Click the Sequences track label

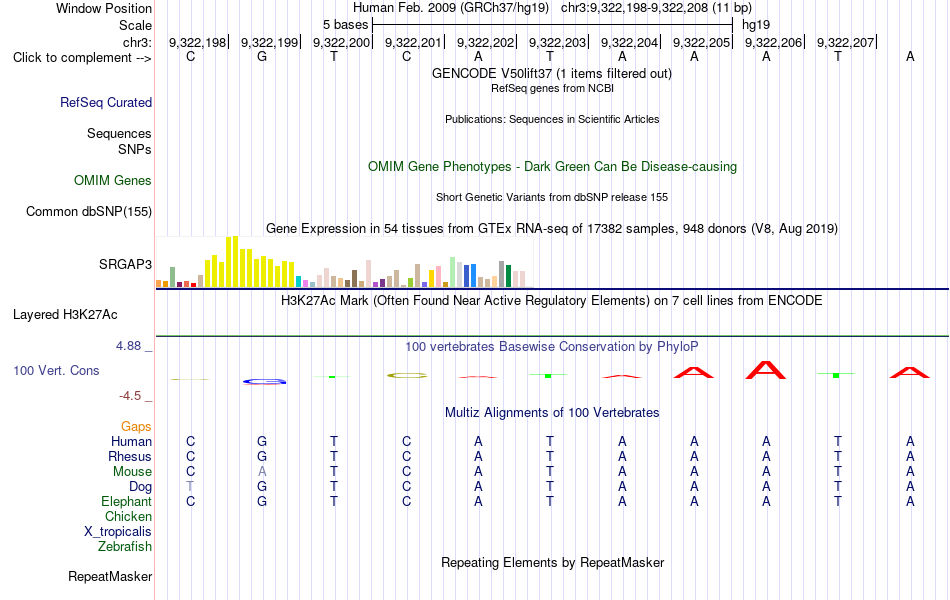tap(119, 133)
